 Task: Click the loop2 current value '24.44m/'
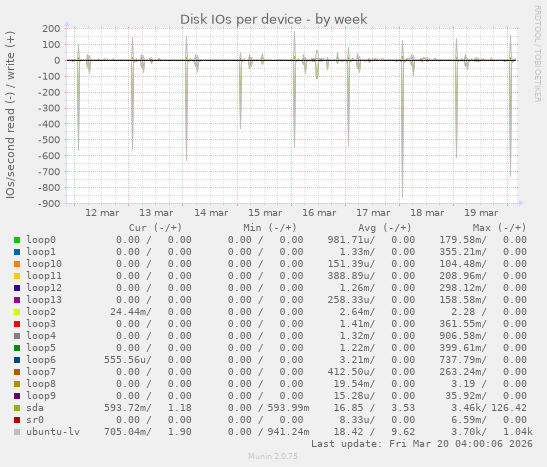coord(131,312)
